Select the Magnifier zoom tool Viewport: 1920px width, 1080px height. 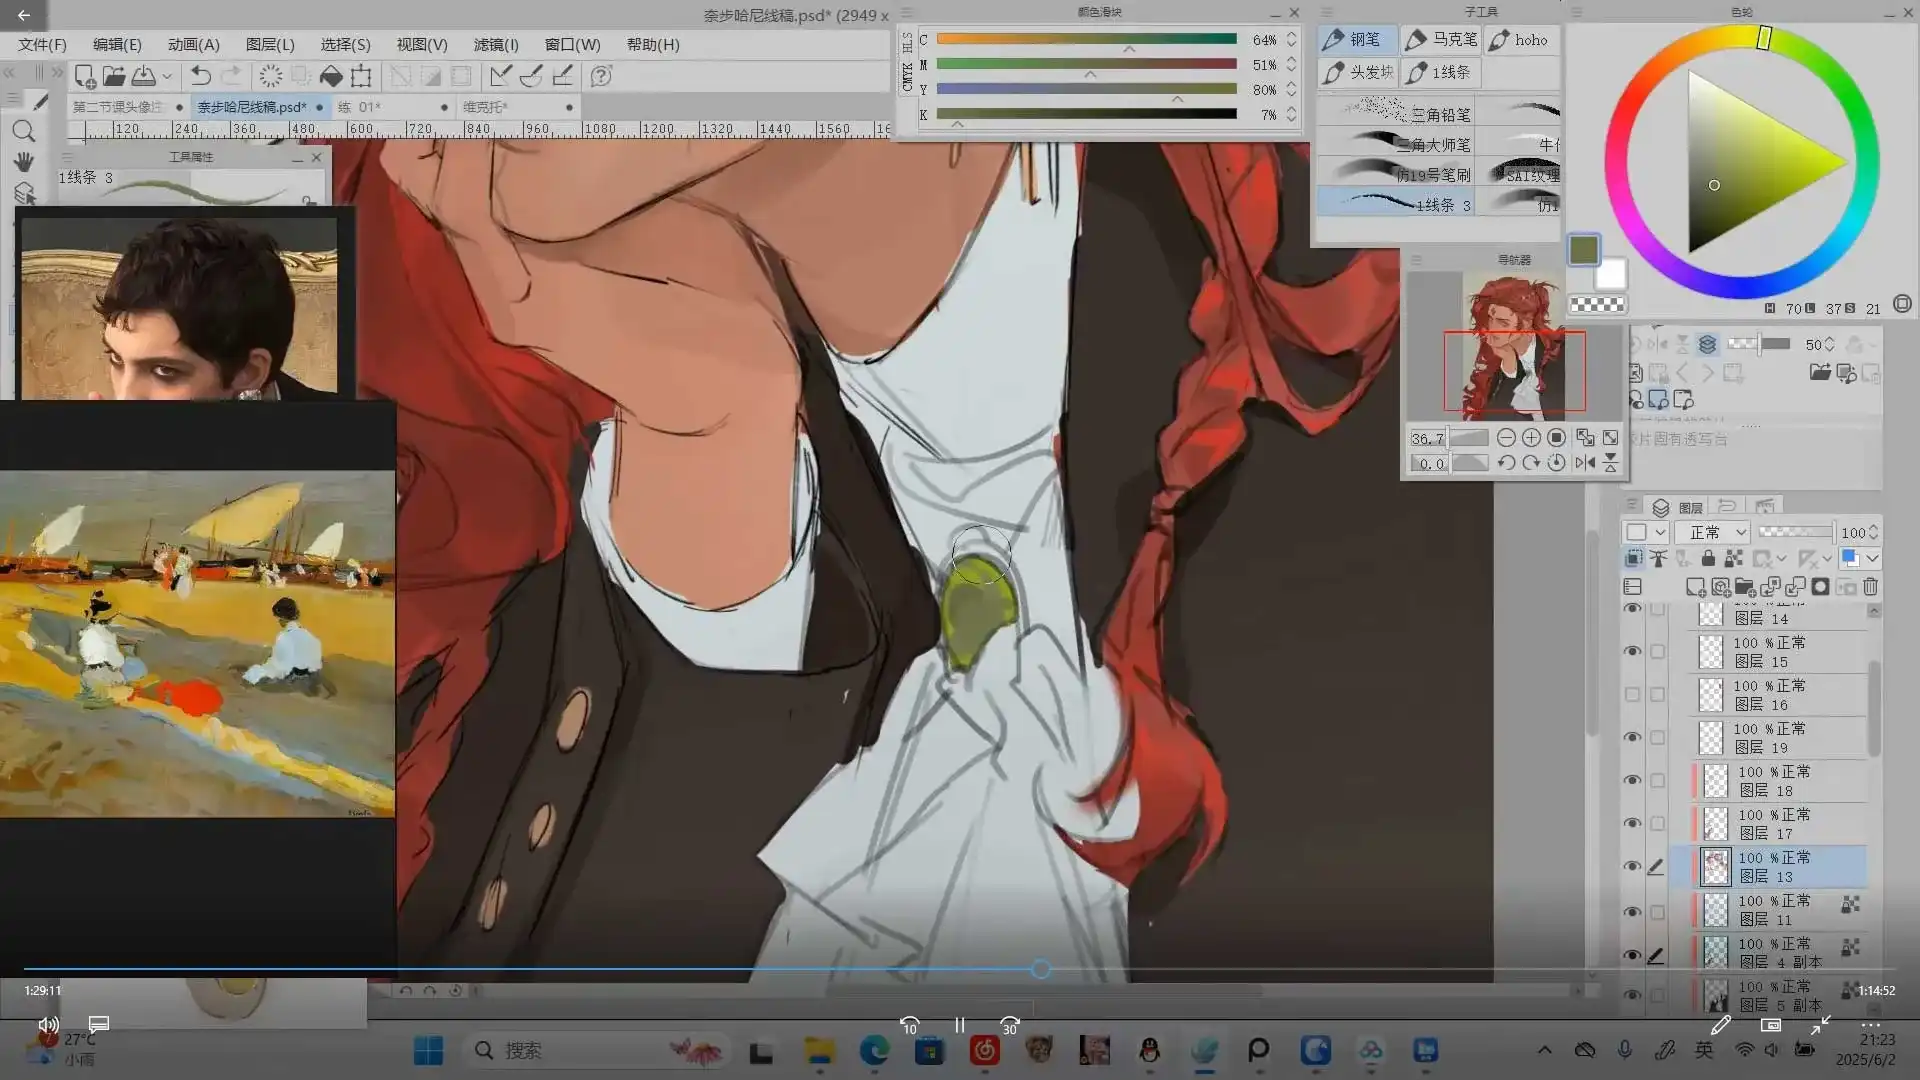click(x=24, y=131)
